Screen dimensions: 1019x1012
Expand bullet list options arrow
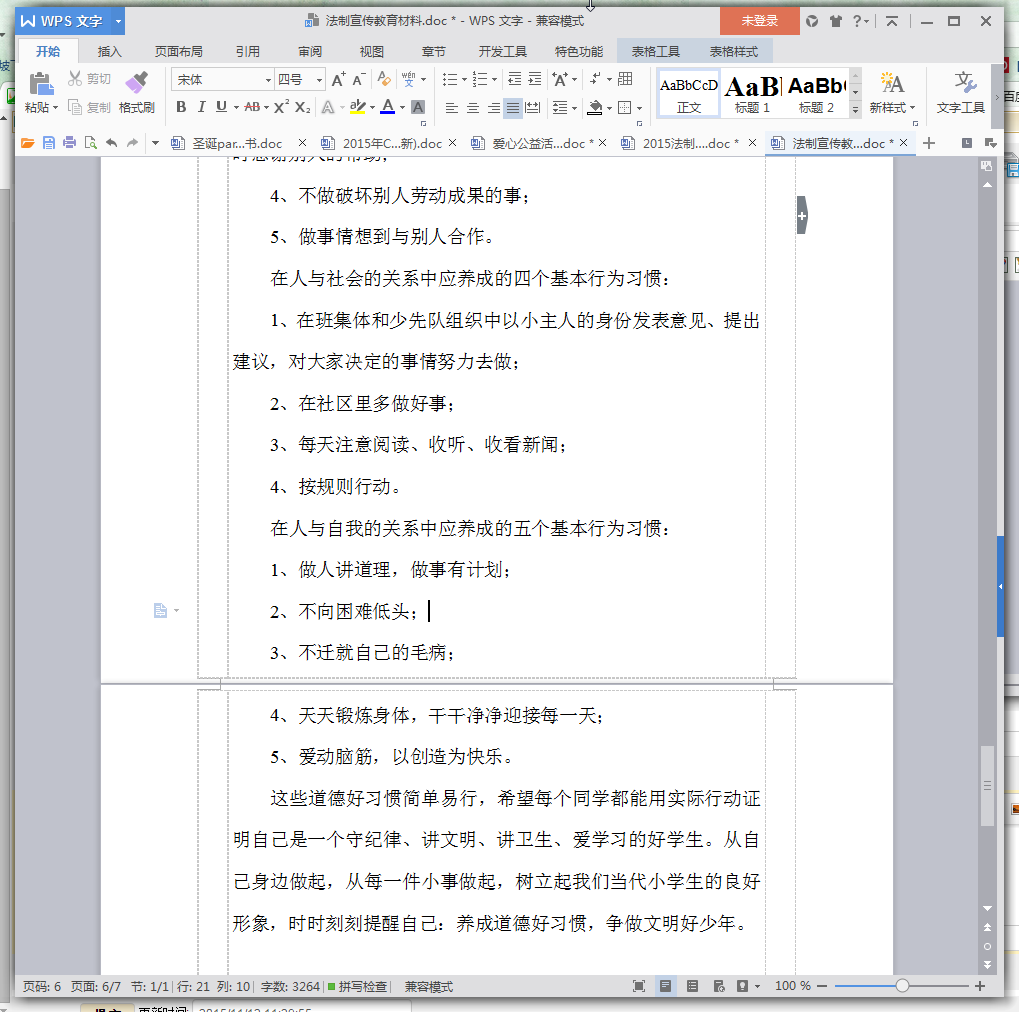pyautogui.click(x=464, y=79)
